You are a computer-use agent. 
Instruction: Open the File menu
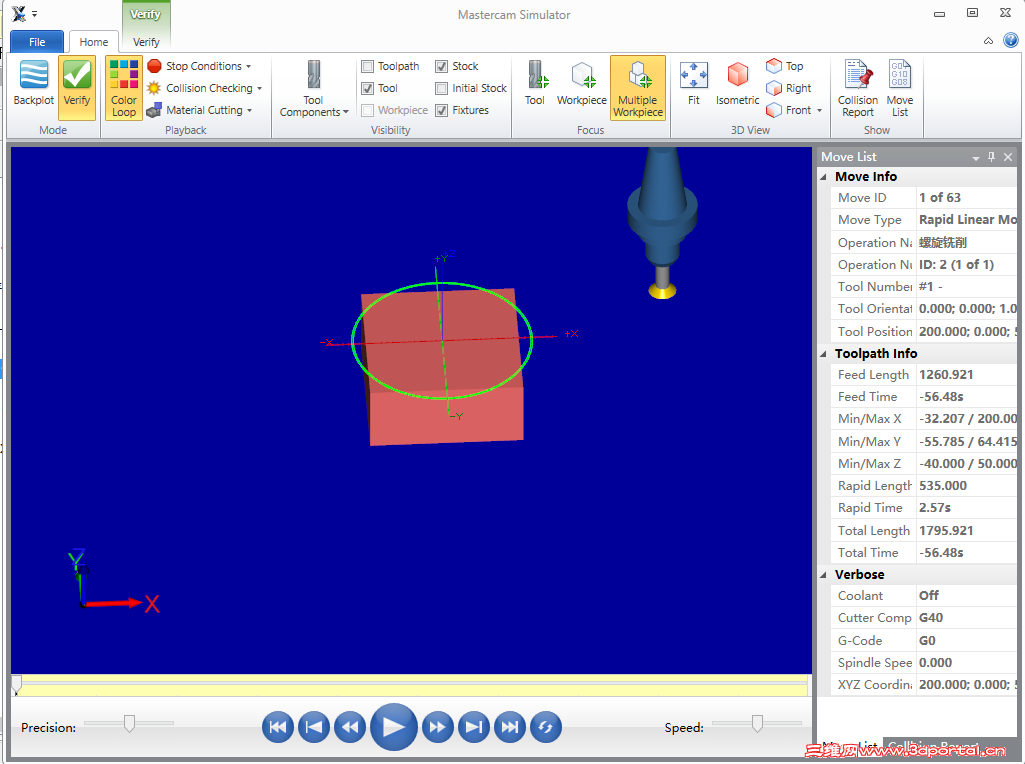pyautogui.click(x=37, y=42)
